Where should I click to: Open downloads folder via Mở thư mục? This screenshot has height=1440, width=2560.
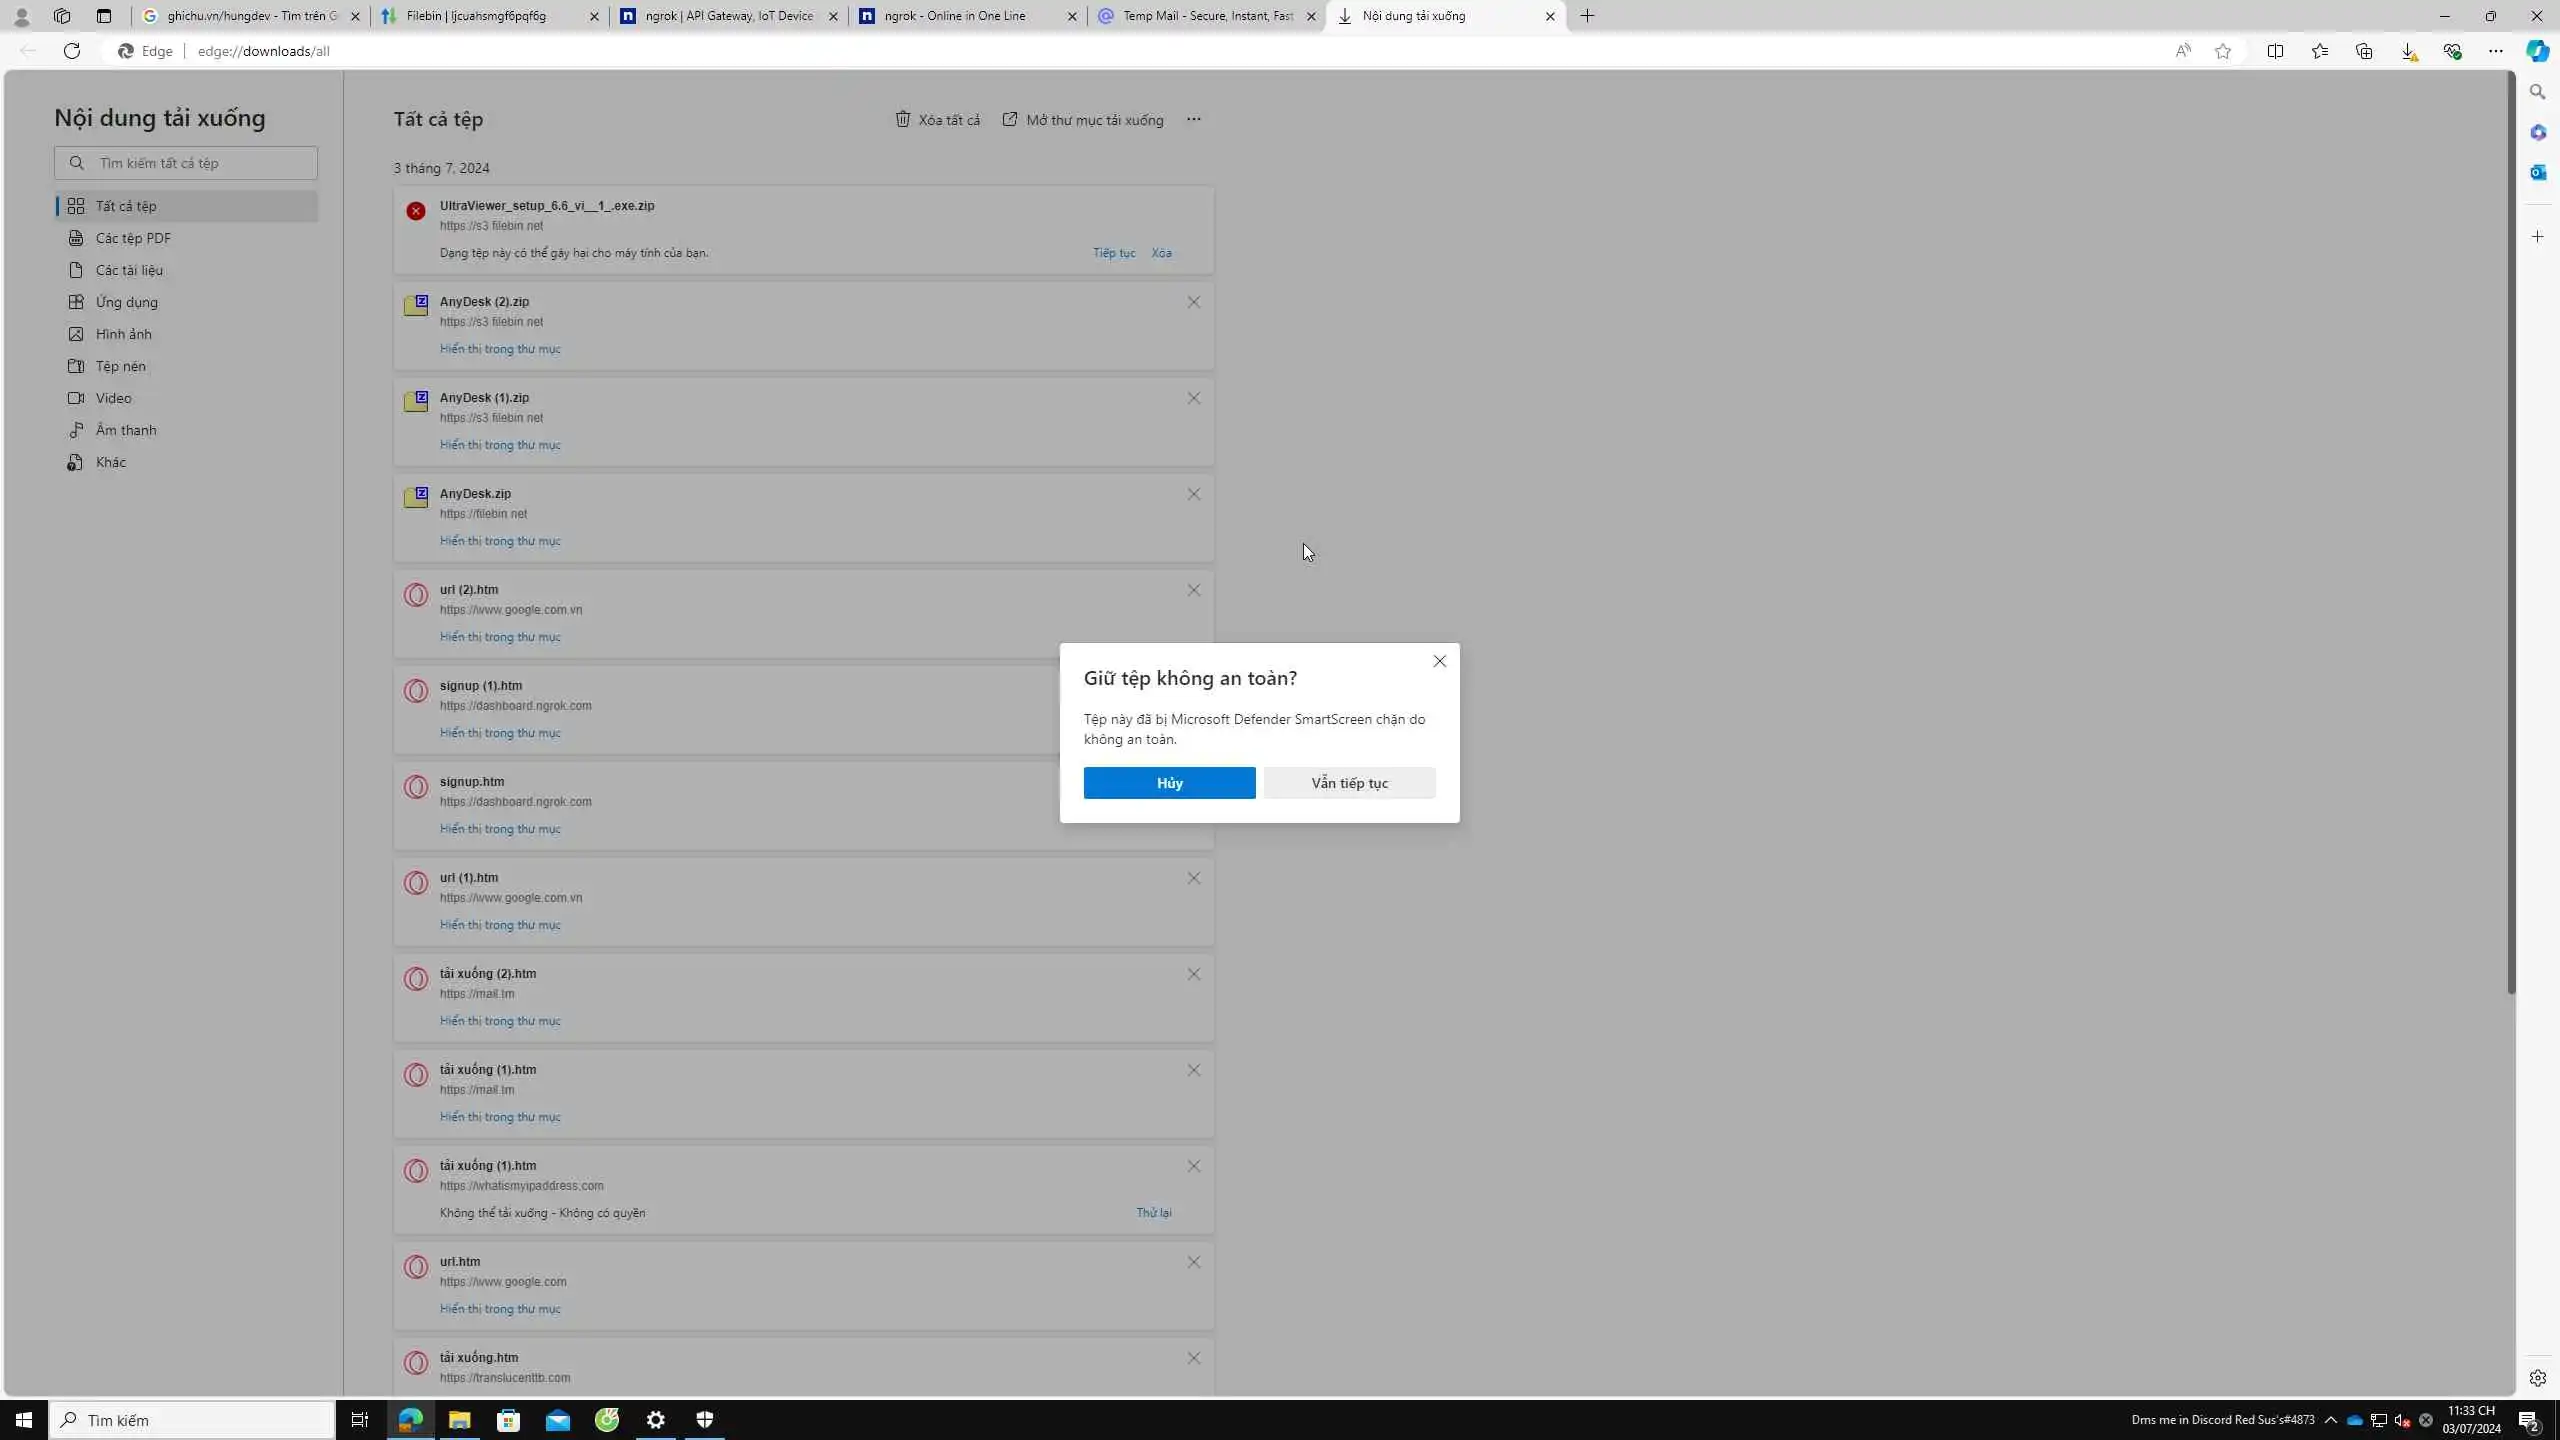pos(1083,120)
